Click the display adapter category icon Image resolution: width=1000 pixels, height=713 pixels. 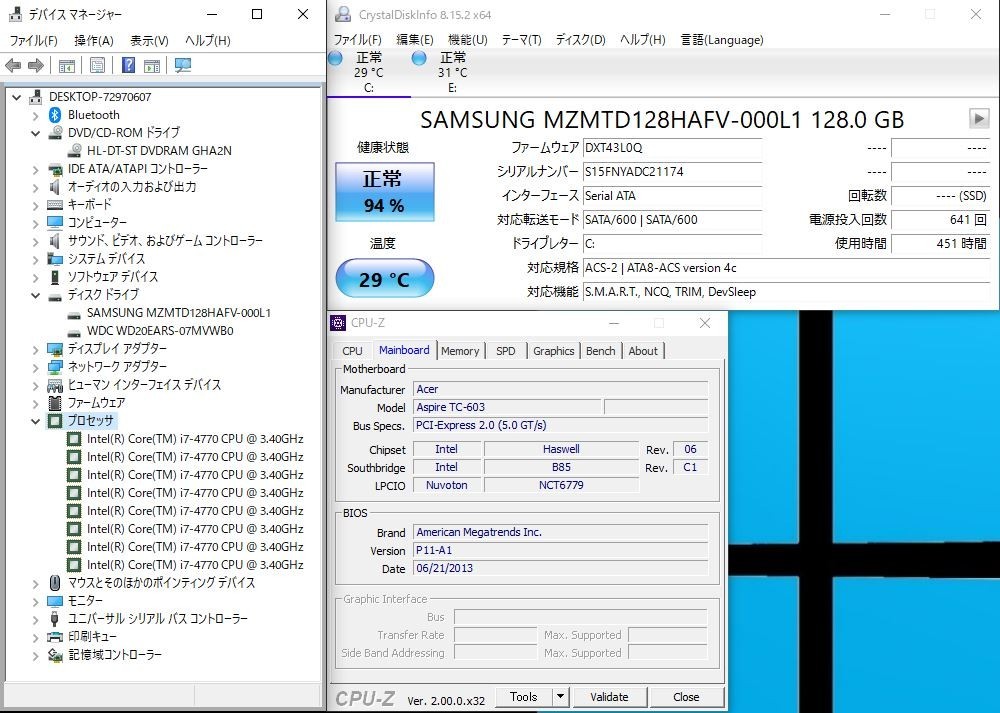pyautogui.click(x=55, y=349)
